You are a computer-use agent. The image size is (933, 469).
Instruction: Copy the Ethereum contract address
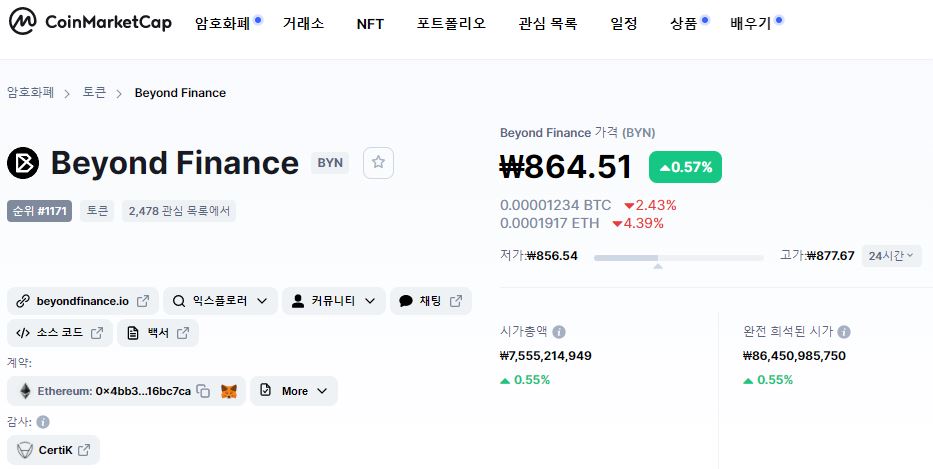(203, 391)
